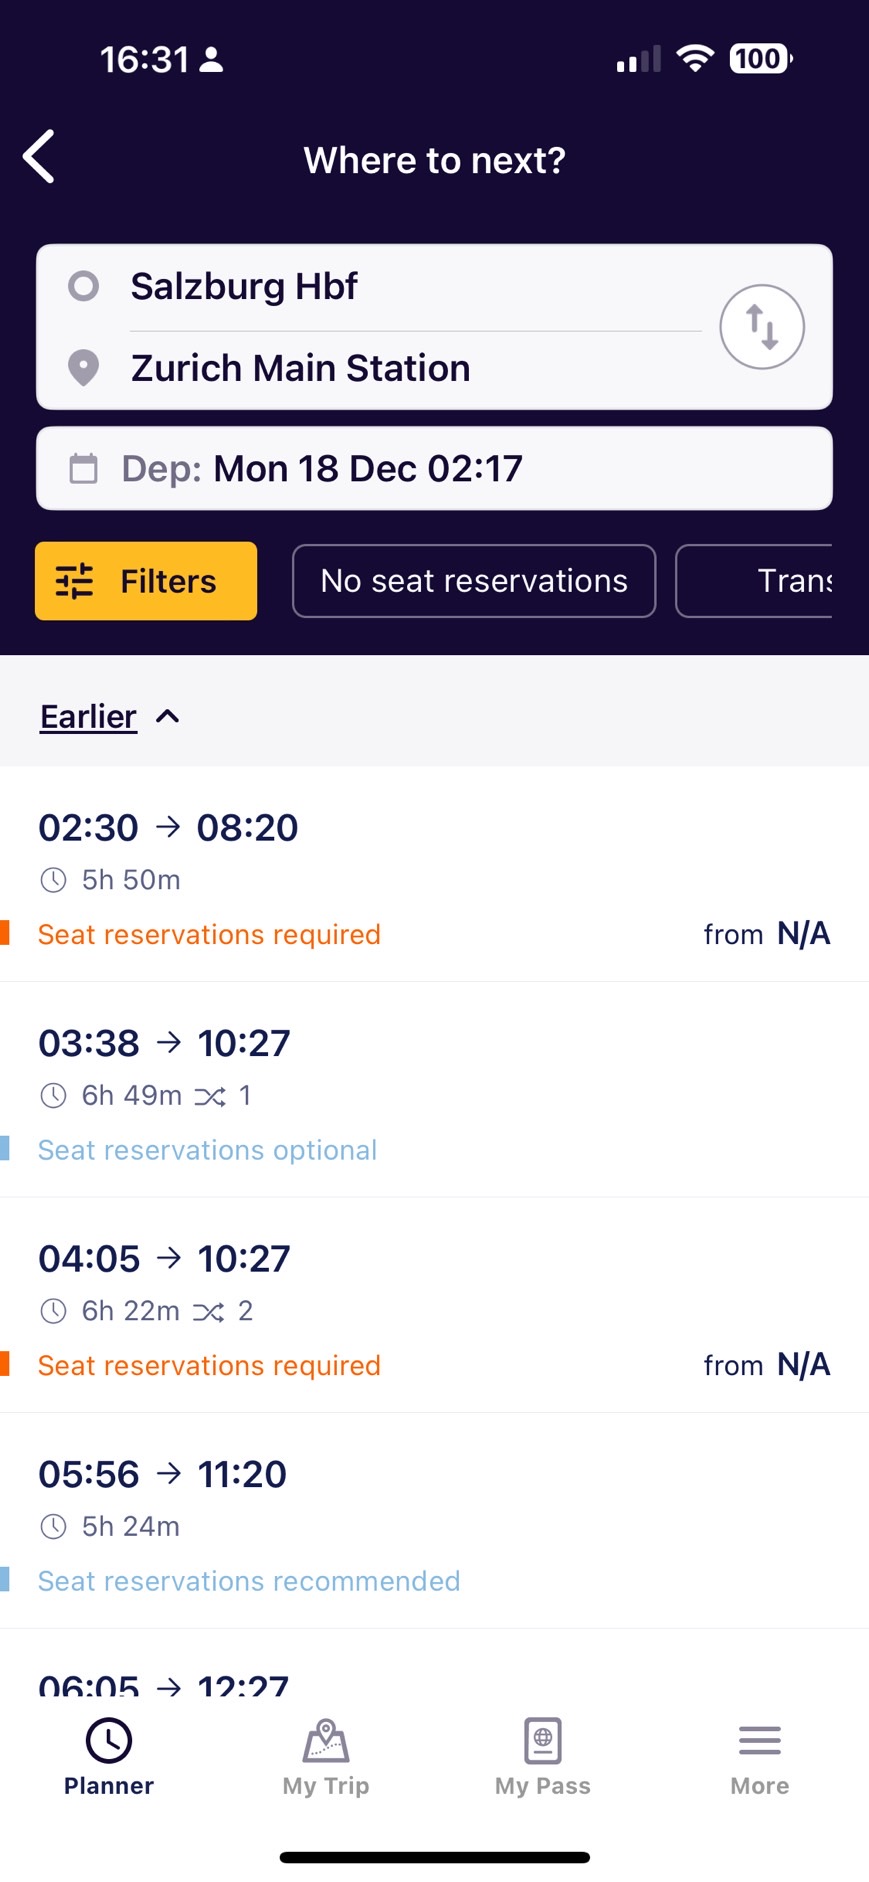Tap the back arrow icon
Image resolution: width=869 pixels, height=1882 pixels.
click(39, 157)
